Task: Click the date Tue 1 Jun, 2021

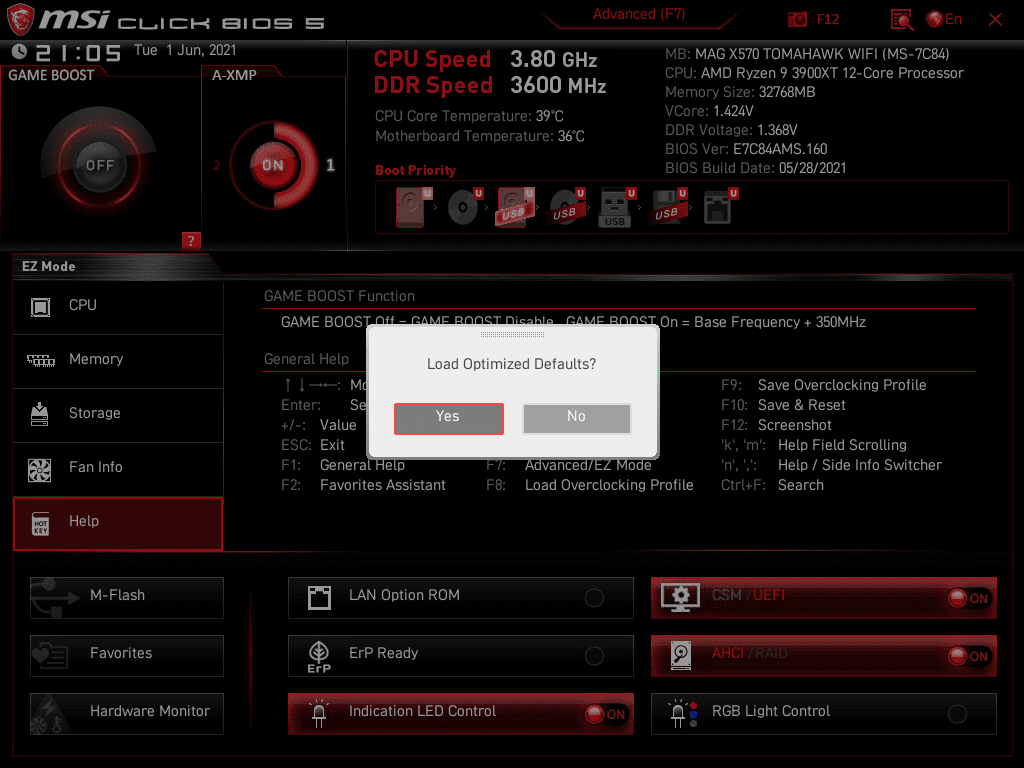Action: point(185,50)
